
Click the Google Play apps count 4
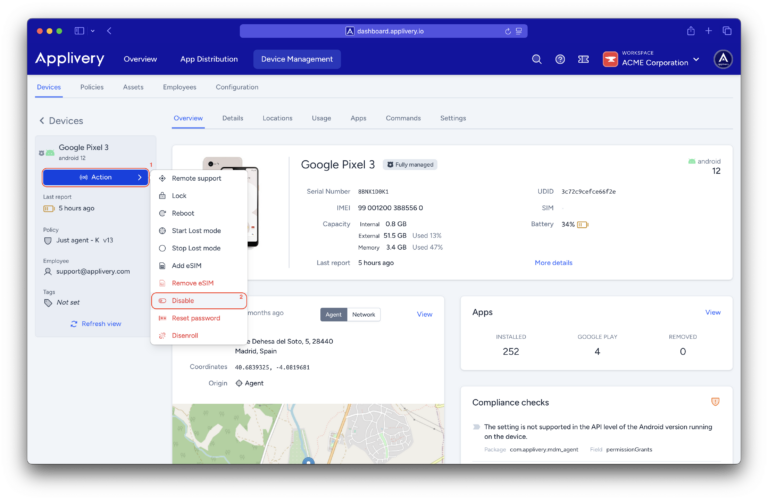(x=597, y=352)
